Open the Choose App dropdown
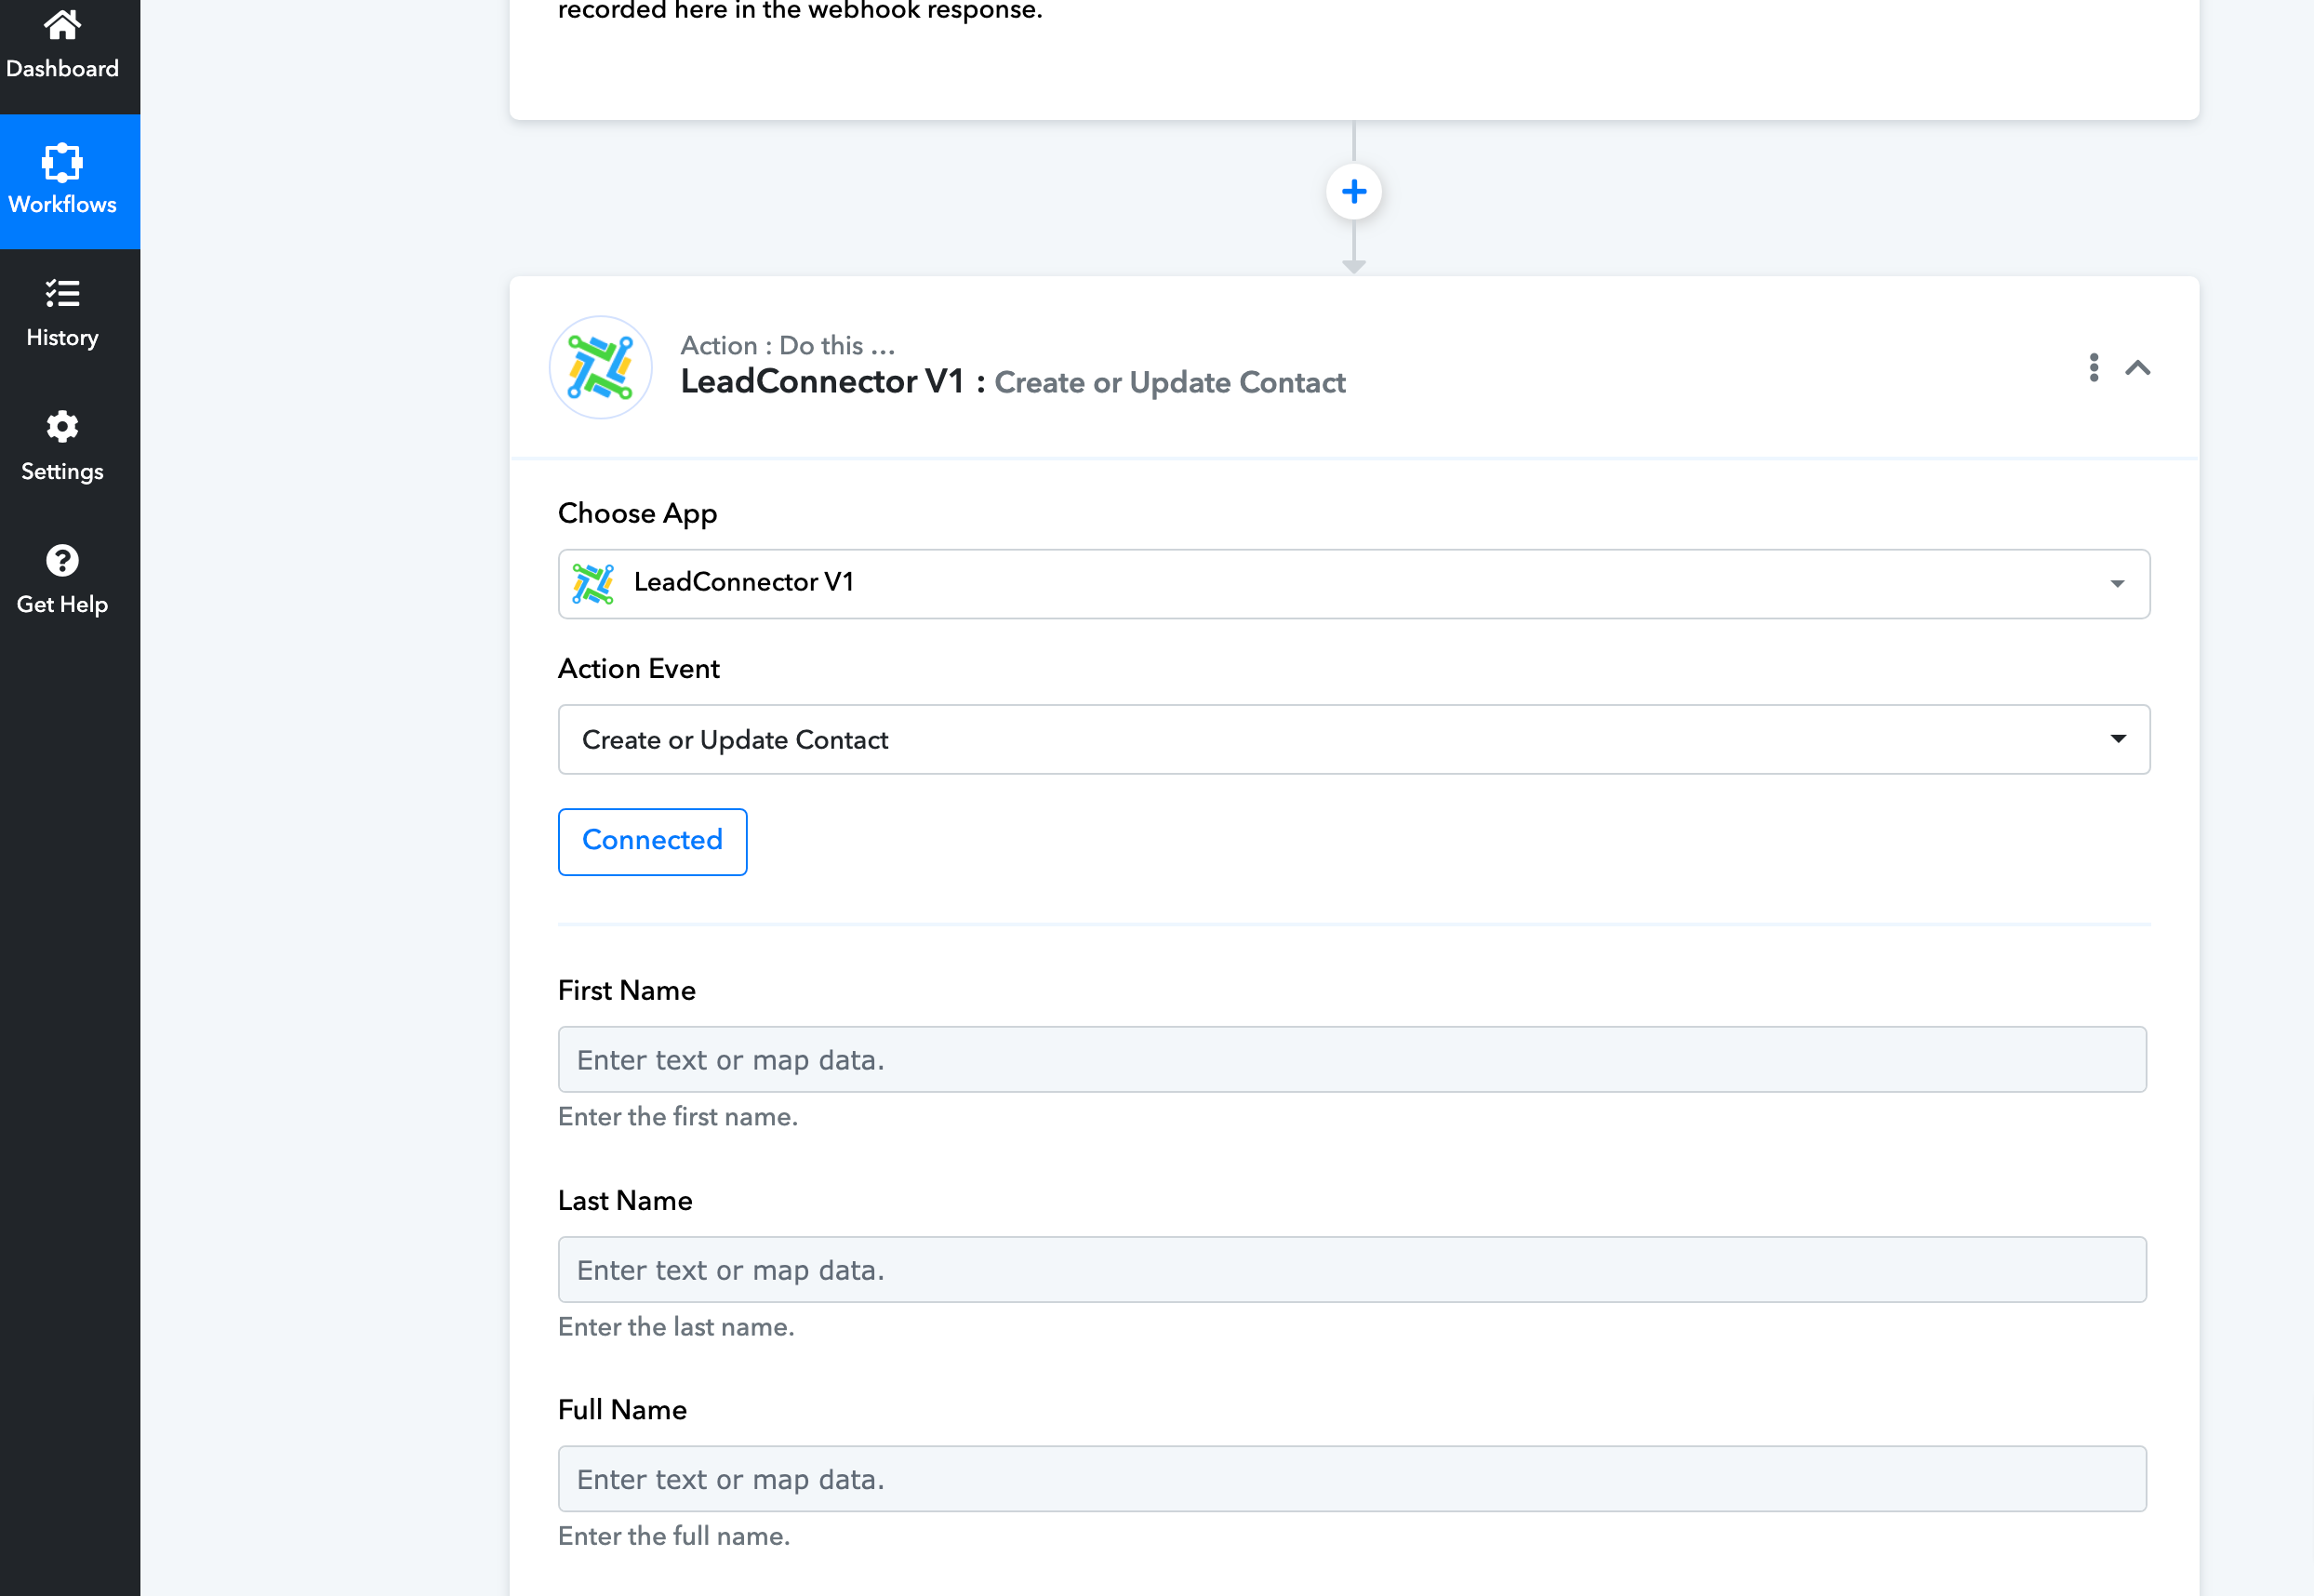This screenshot has height=1596, width=2314. [1354, 584]
